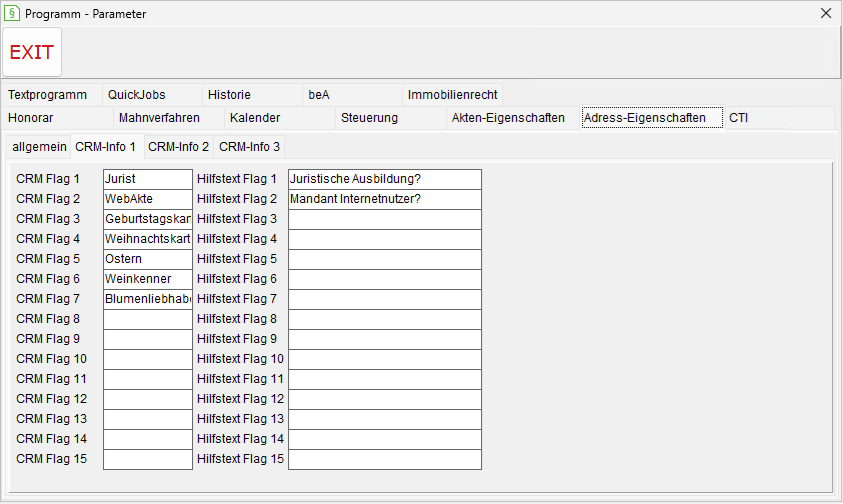
Task: Focus the empty Hilfstext Flag 5 field
Action: tap(385, 259)
